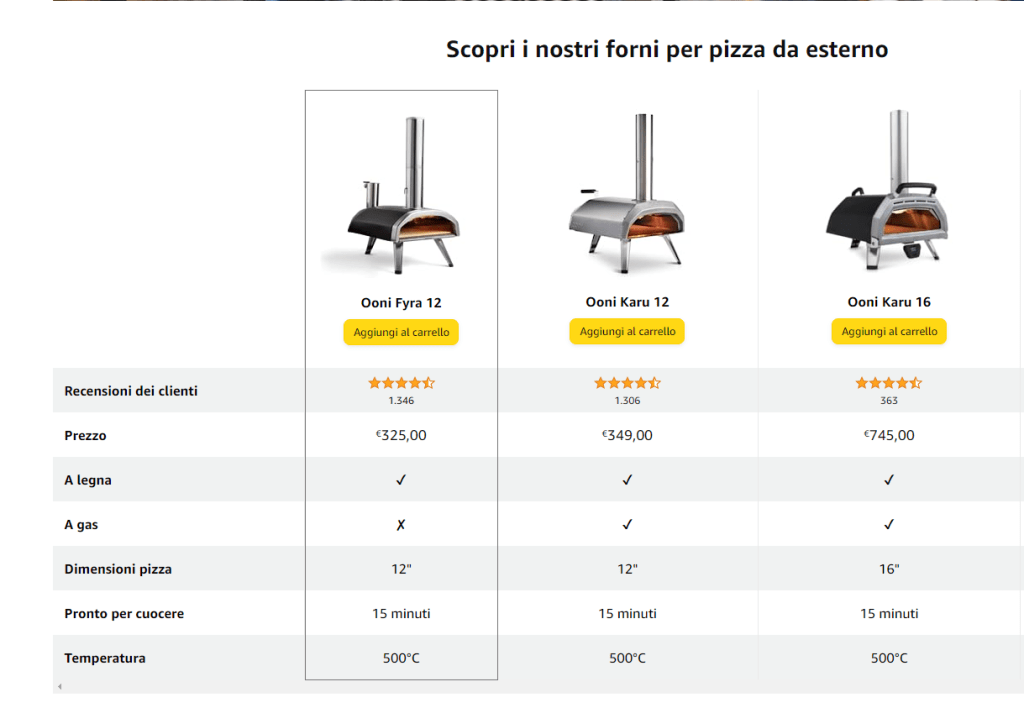Add Ooni Fyra 12 to cart
1024x708 pixels.
pos(401,332)
